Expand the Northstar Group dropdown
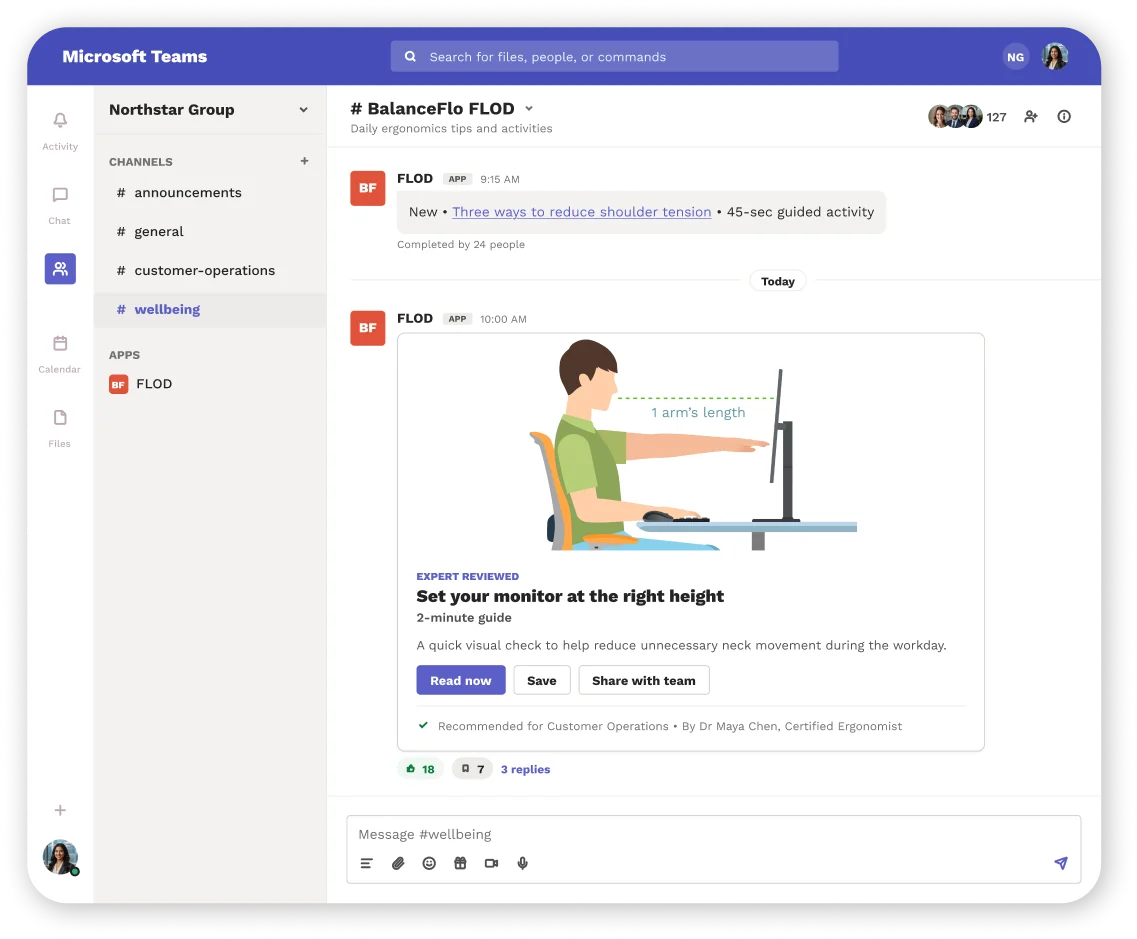1137x939 pixels. click(303, 109)
